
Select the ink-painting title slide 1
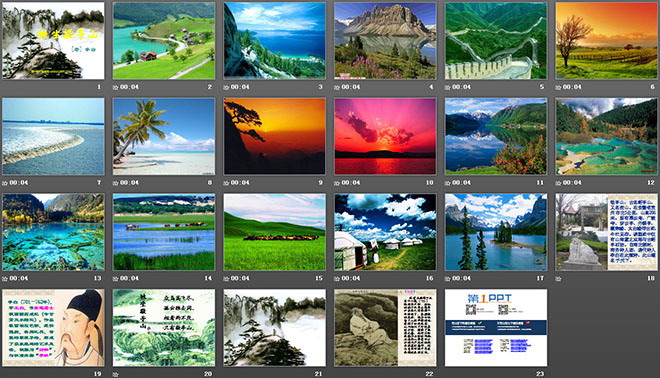[53, 40]
